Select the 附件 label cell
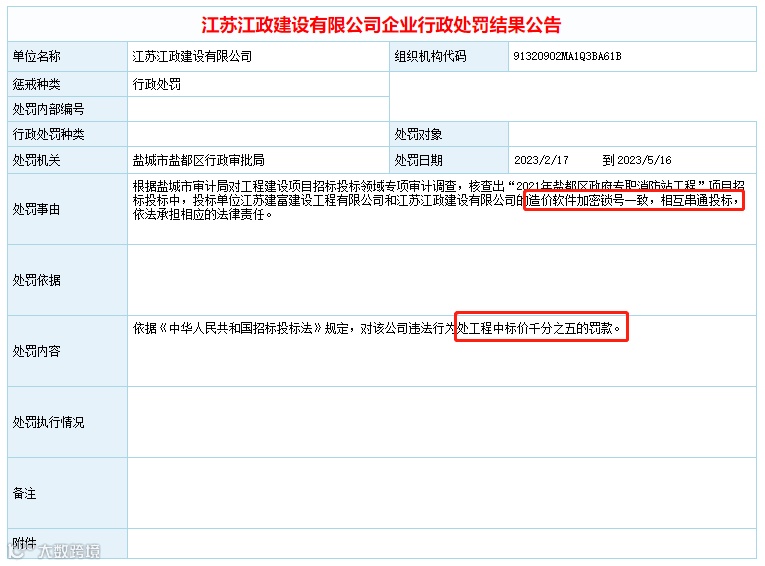This screenshot has height=566, width=765. tap(67, 544)
